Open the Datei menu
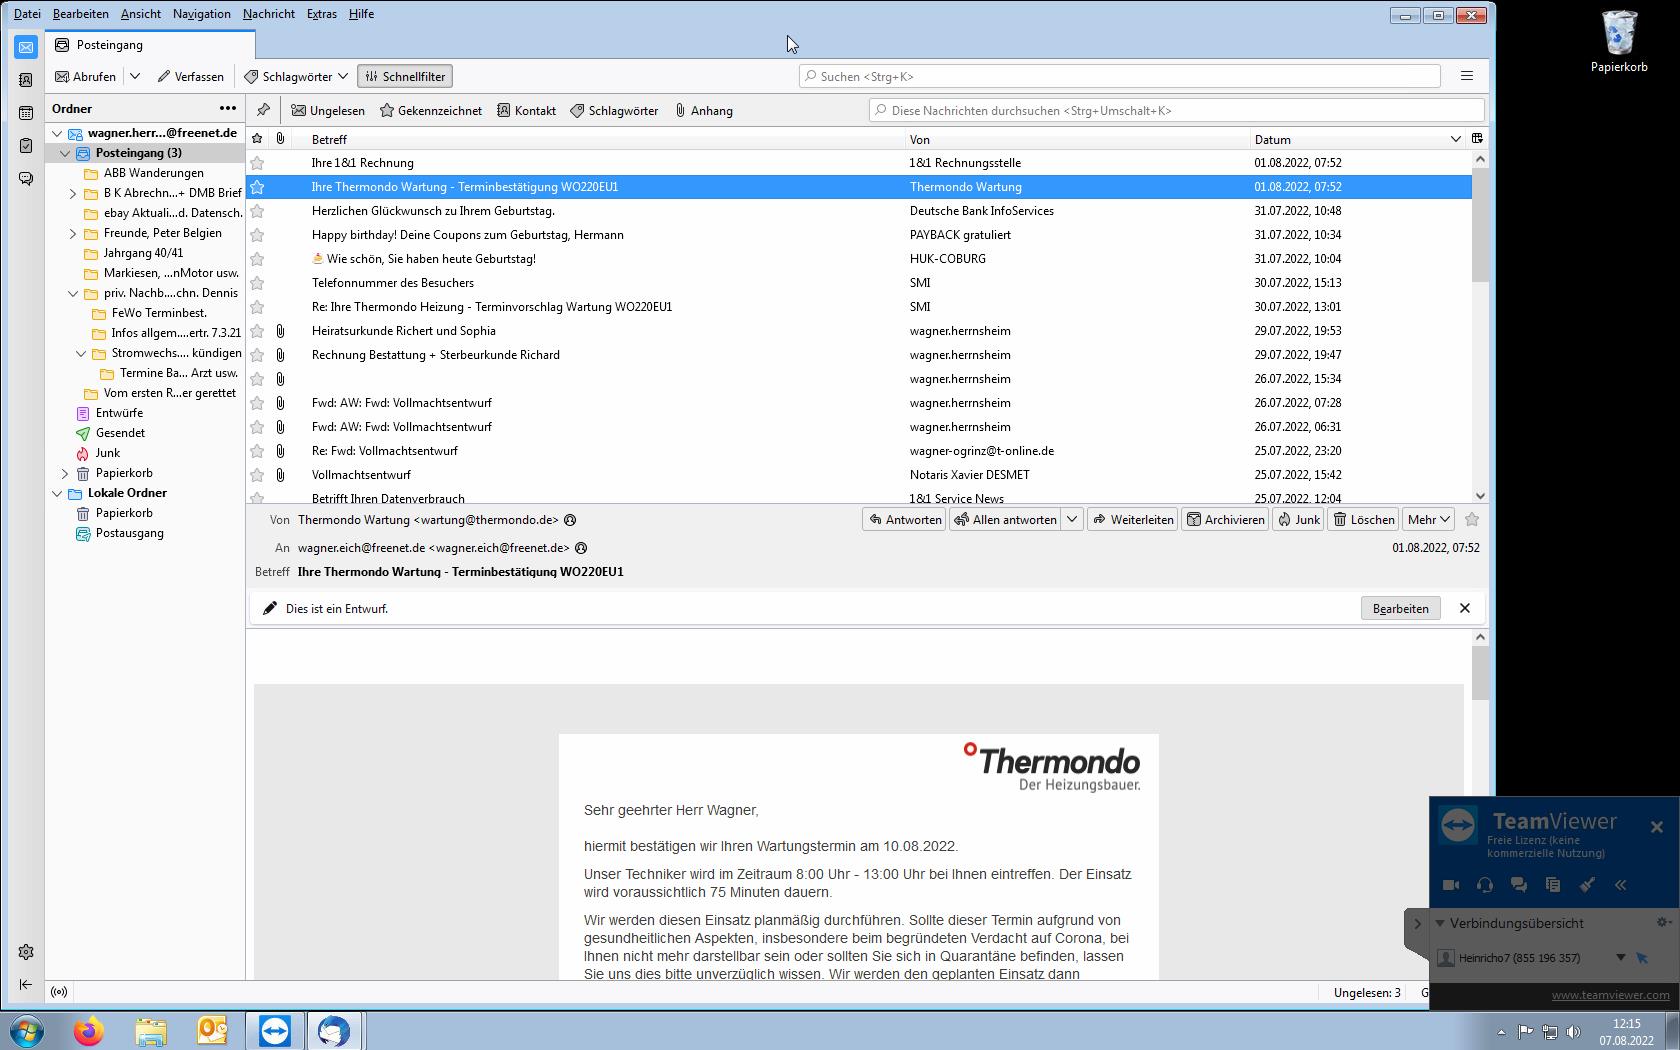The image size is (1680, 1050). pyautogui.click(x=27, y=14)
